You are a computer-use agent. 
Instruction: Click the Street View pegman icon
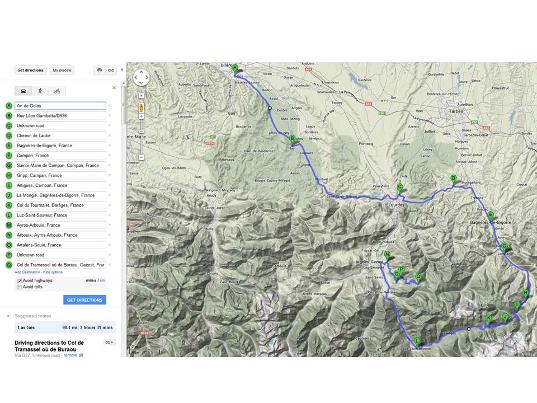[141, 108]
